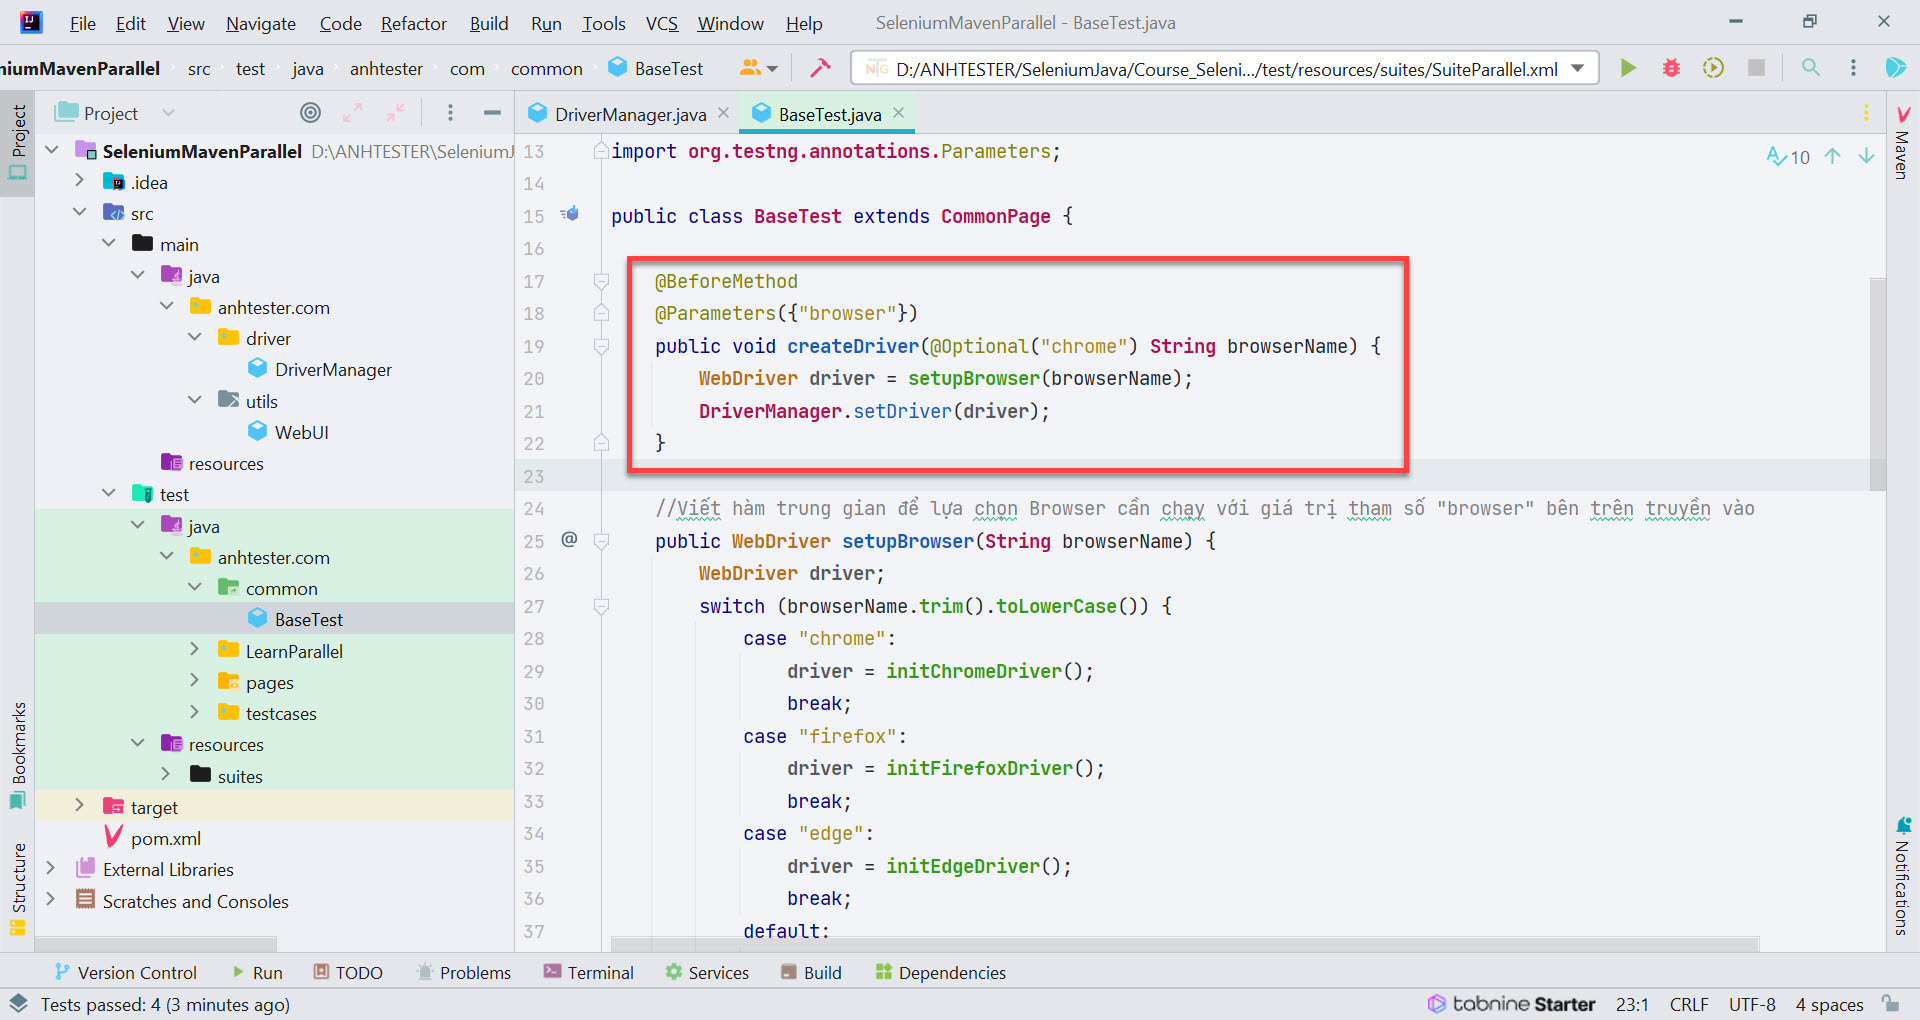Collapse the driver package
Image resolution: width=1920 pixels, height=1020 pixels.
195,337
